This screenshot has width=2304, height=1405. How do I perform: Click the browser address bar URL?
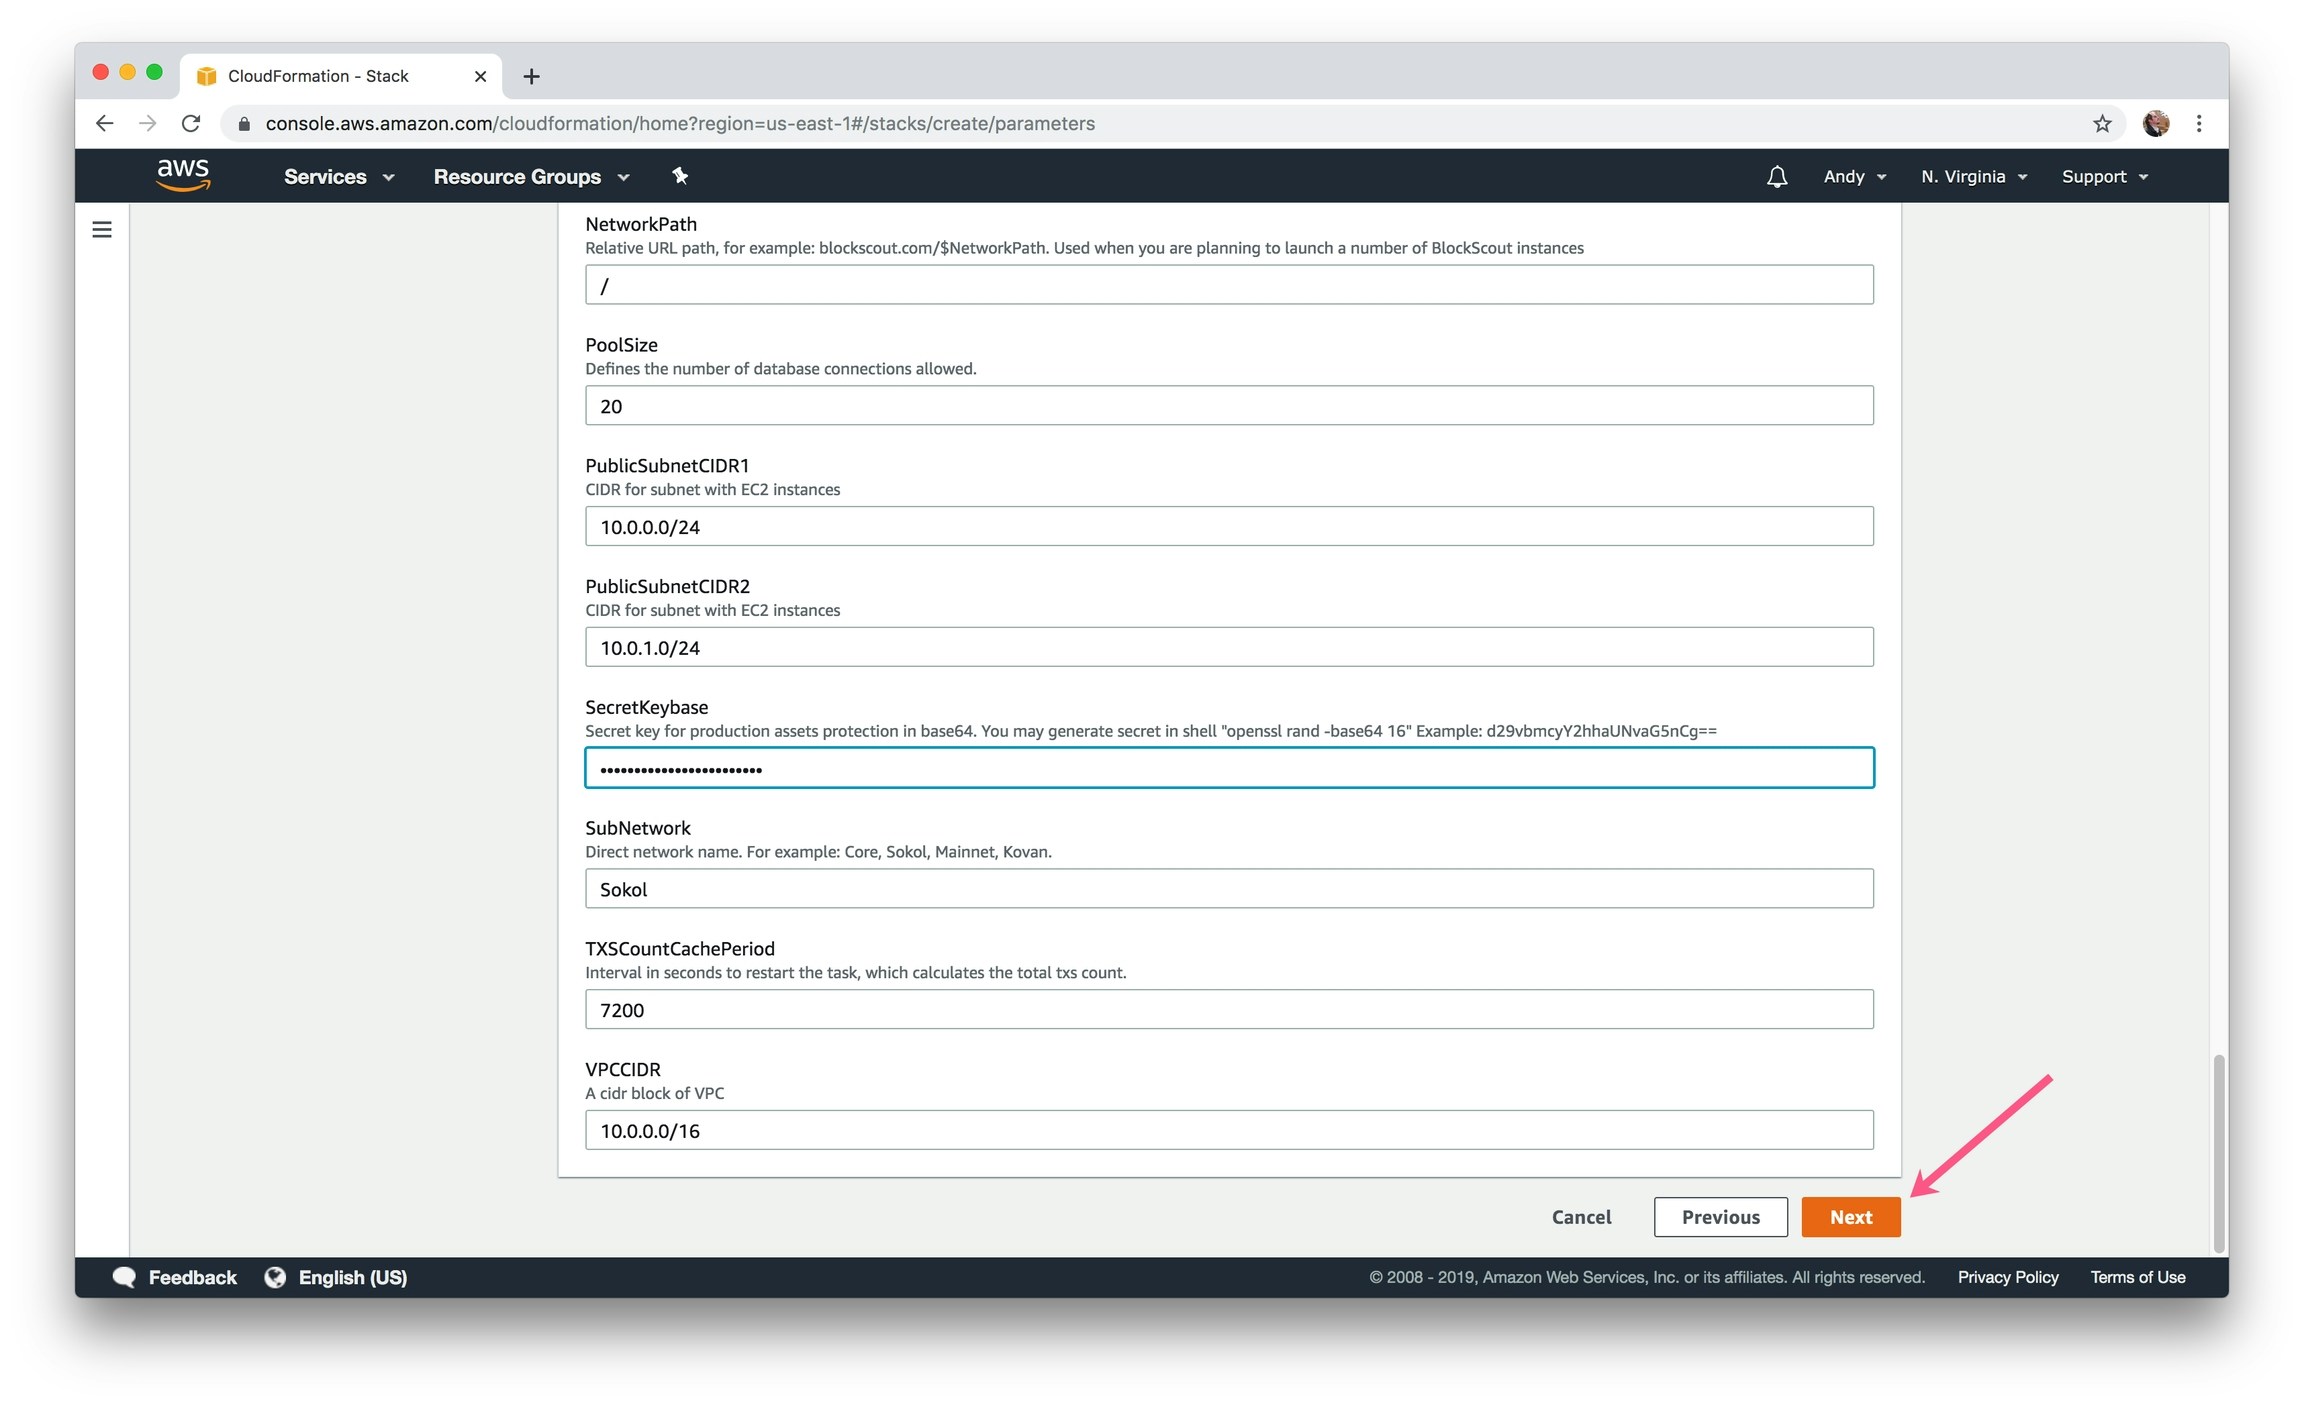point(680,123)
